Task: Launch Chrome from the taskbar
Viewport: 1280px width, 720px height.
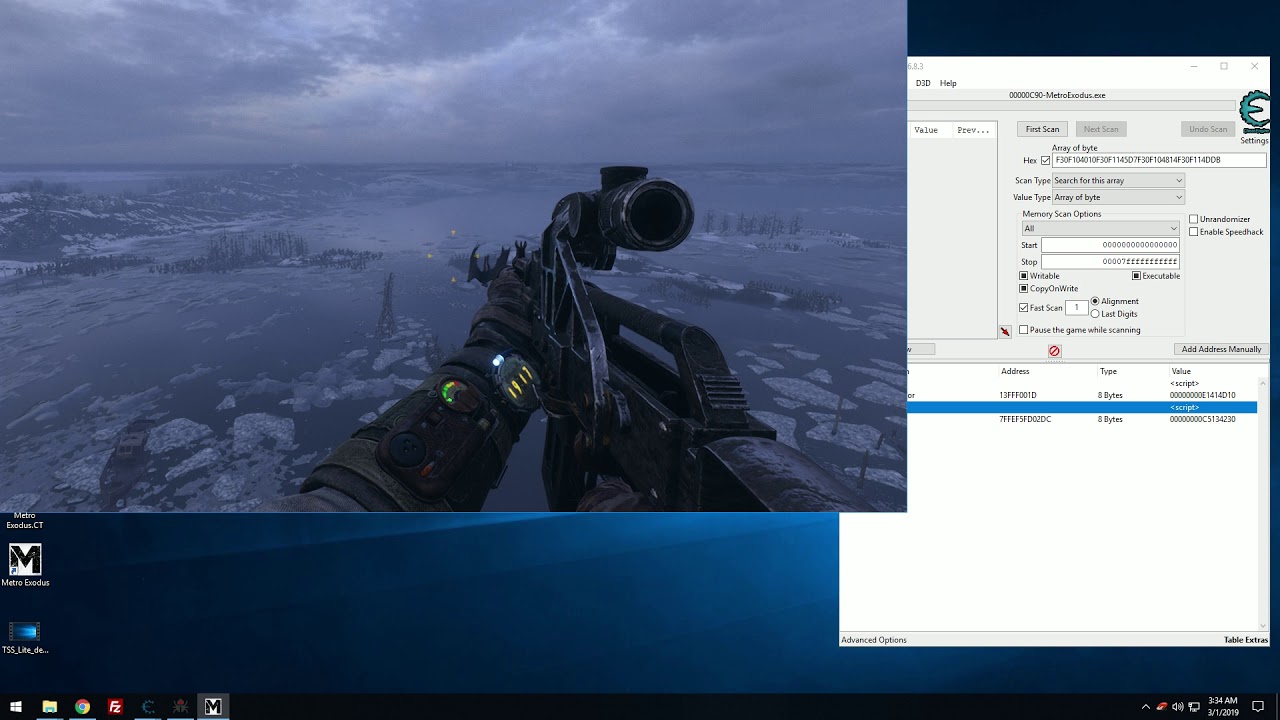Action: point(82,707)
